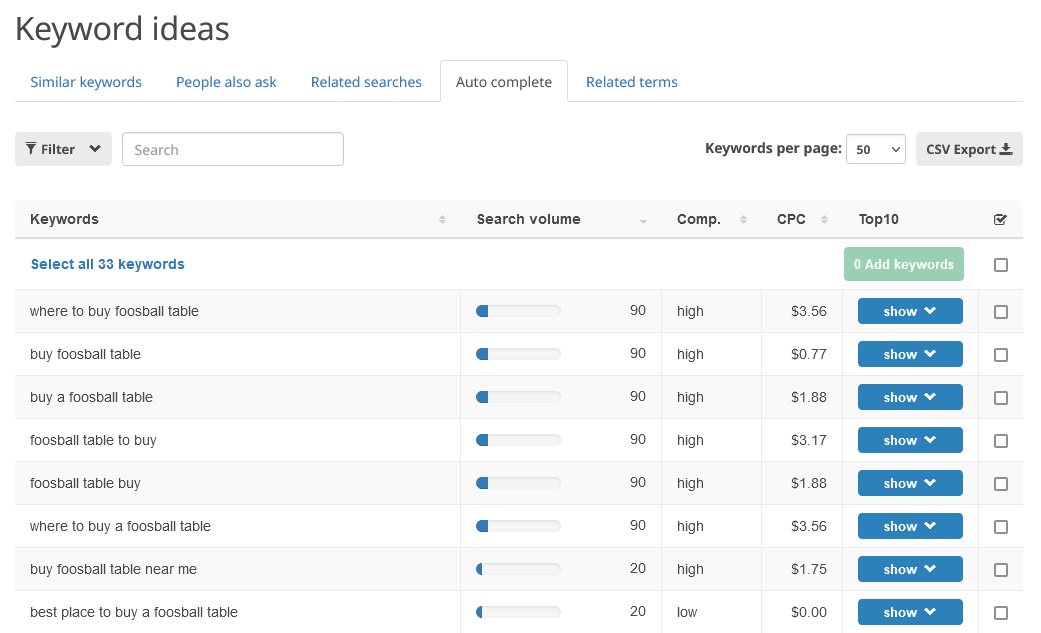Open the Filter dropdown
Viewport: 1041px width, 633px height.
[63, 149]
